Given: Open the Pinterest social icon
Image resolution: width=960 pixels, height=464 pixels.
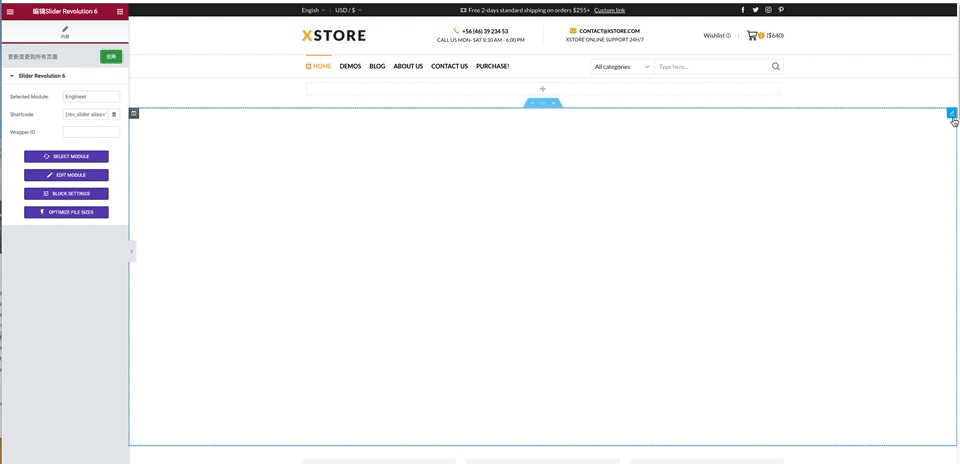Looking at the screenshot, I should click(x=781, y=10).
